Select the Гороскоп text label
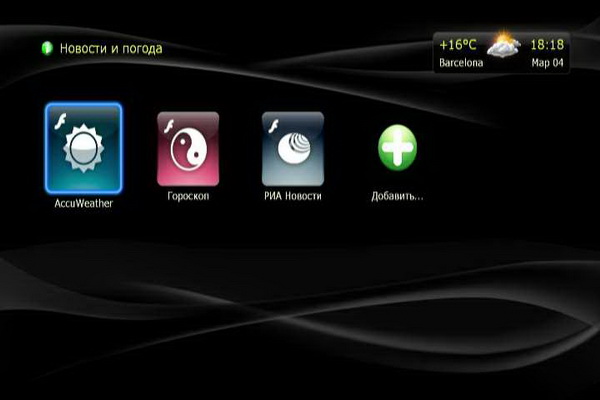The image size is (600, 400). pos(188,197)
